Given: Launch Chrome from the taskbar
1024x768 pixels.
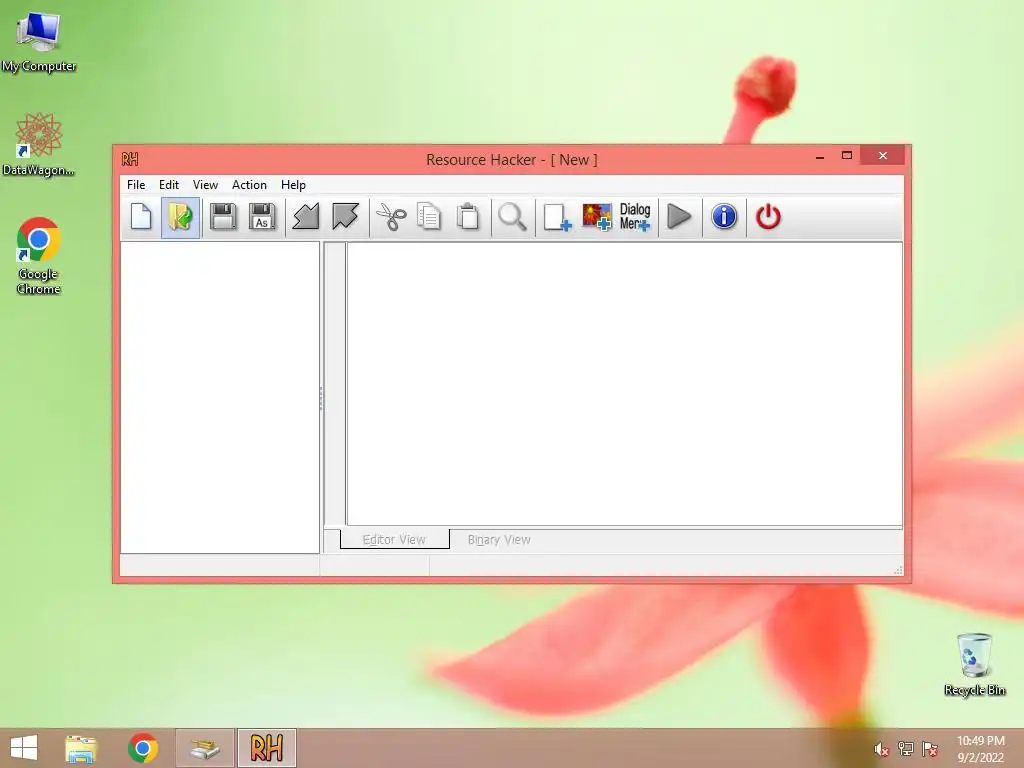Looking at the screenshot, I should 142,748.
